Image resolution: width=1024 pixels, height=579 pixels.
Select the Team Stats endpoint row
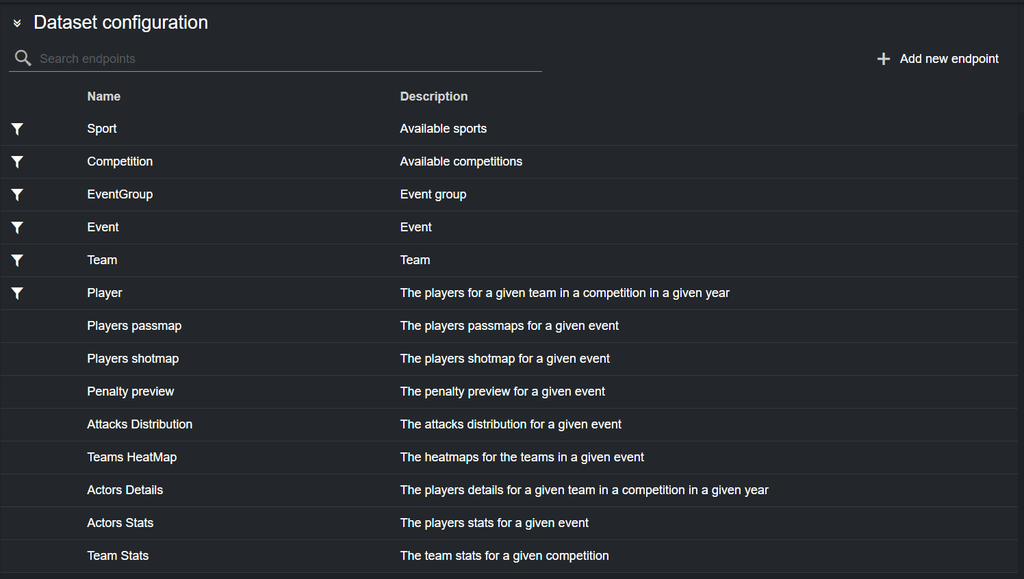point(118,556)
